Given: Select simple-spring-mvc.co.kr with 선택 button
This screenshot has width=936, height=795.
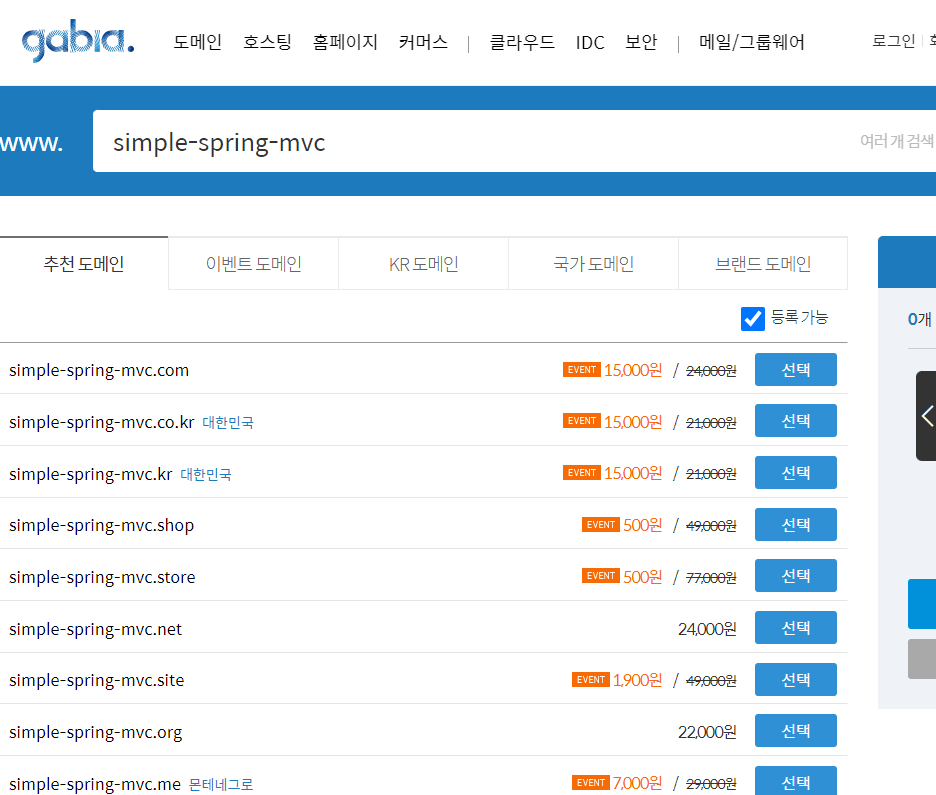Looking at the screenshot, I should pyautogui.click(x=796, y=421).
